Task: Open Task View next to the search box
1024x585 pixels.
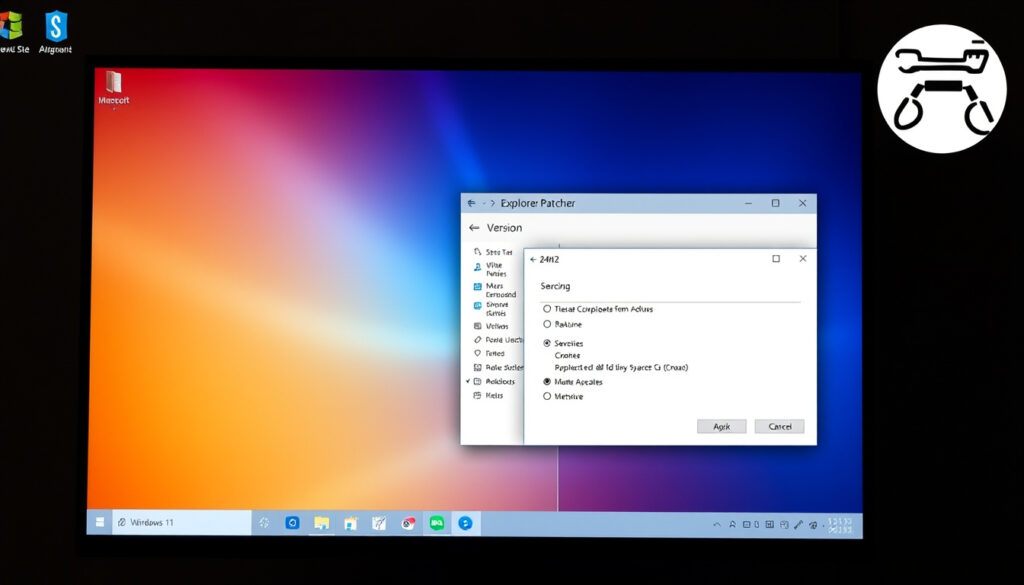Action: [x=264, y=522]
